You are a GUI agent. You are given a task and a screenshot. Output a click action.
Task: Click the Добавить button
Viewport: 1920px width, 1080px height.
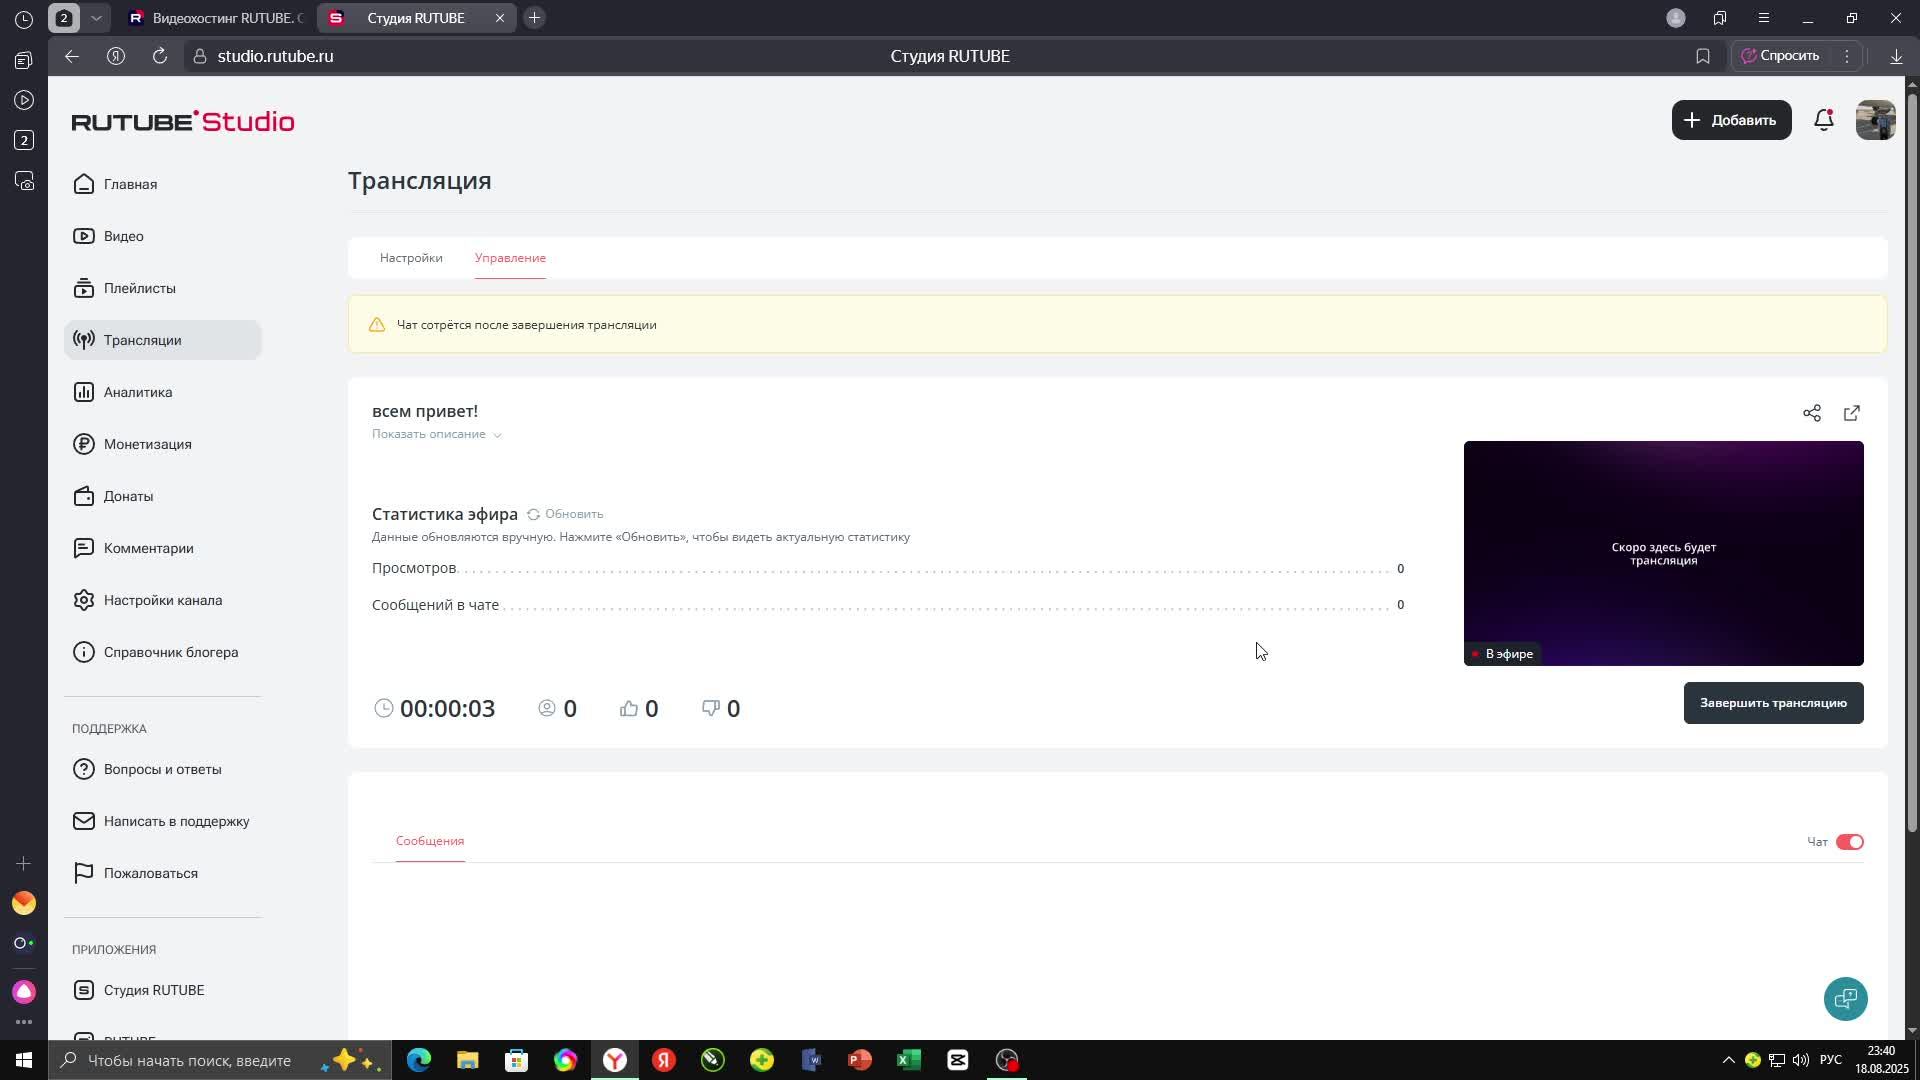point(1731,120)
